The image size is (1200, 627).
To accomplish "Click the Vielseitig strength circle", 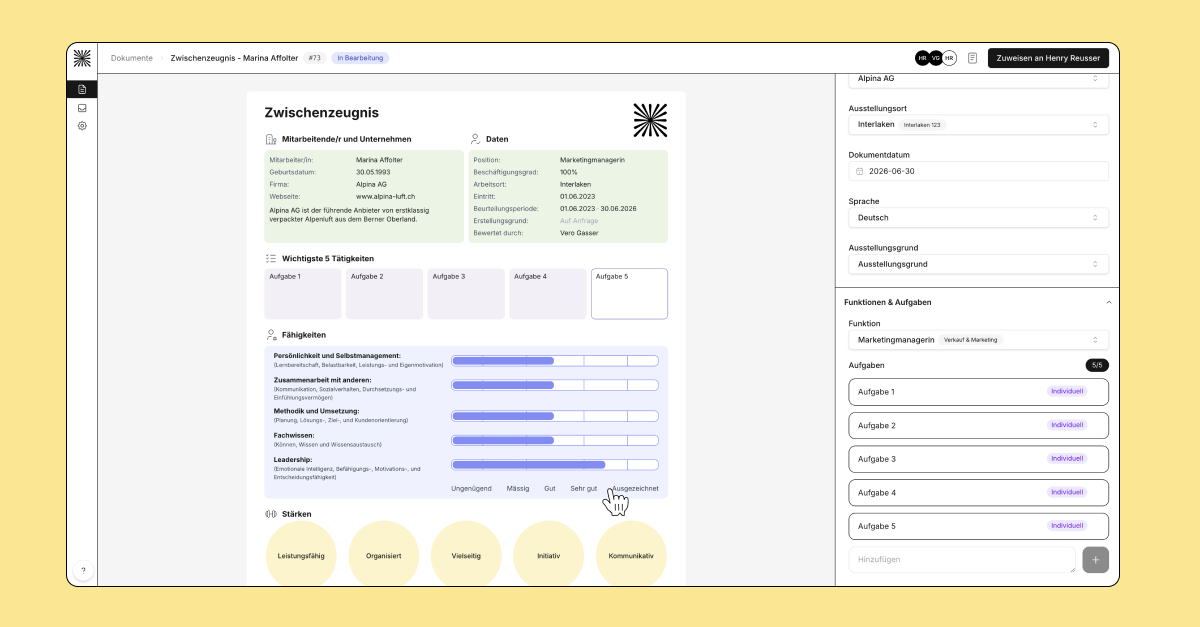I will pyautogui.click(x=466, y=556).
